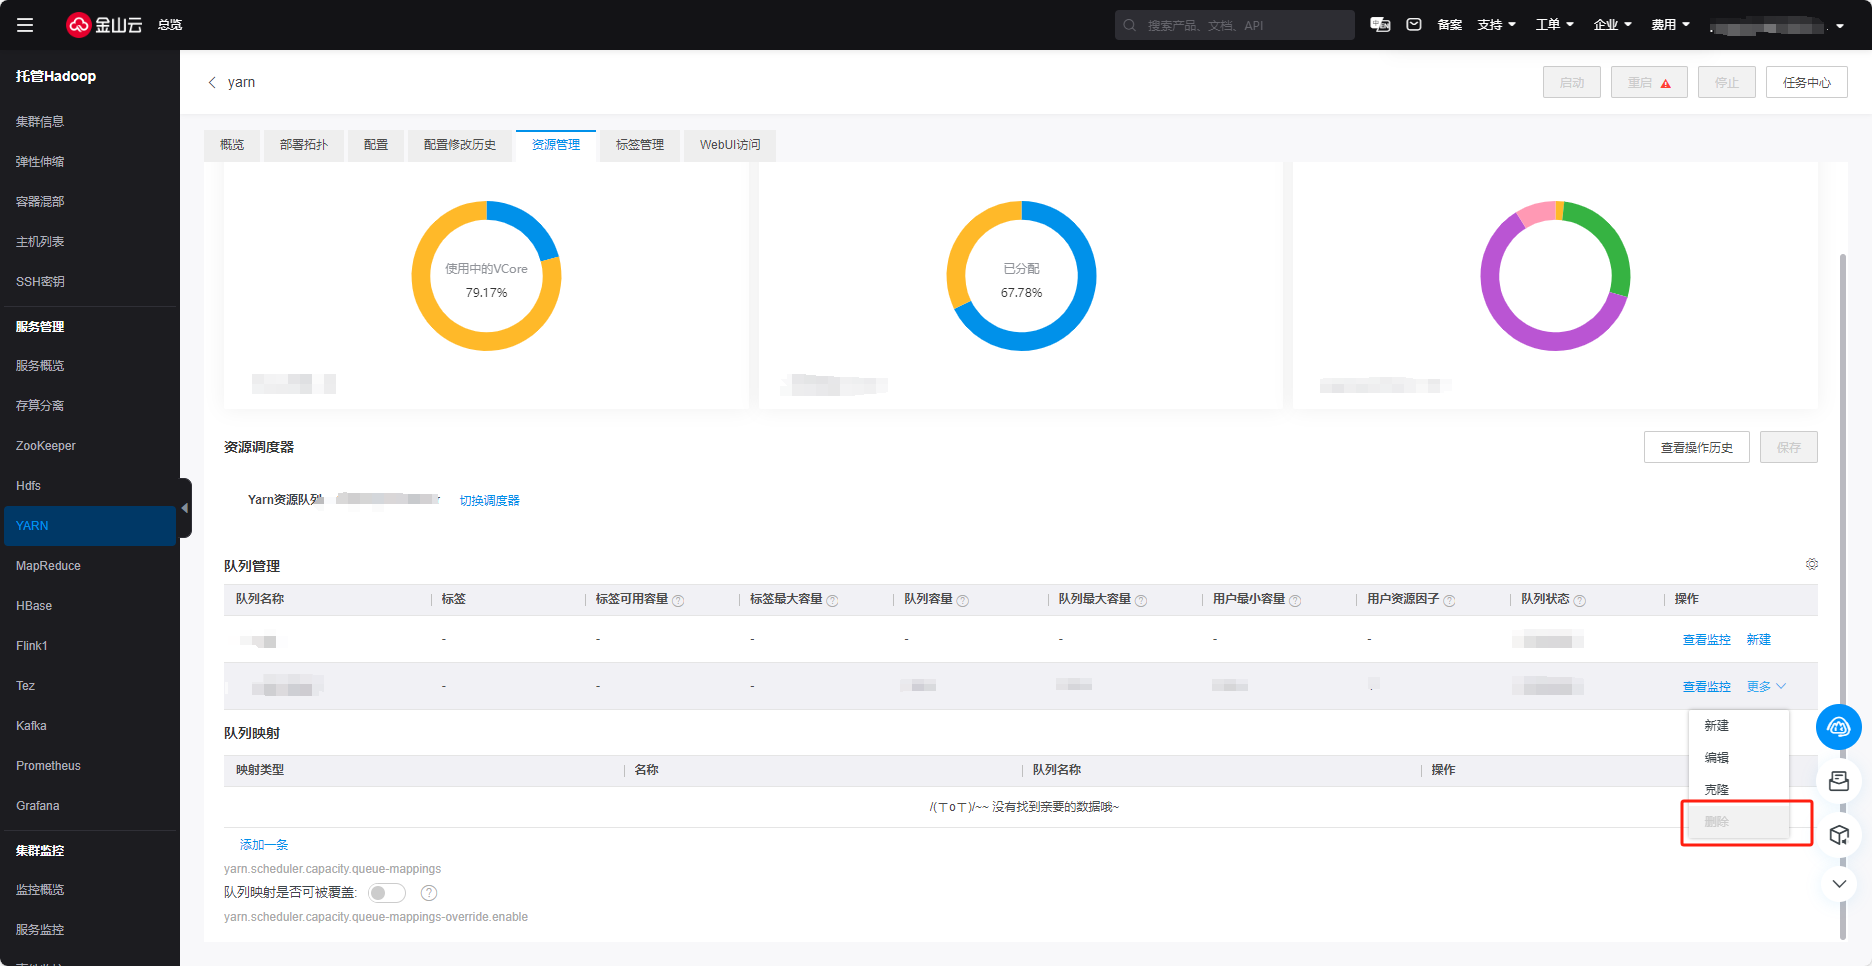
Task: Click the 查看操作历史 button
Action: click(x=1696, y=448)
